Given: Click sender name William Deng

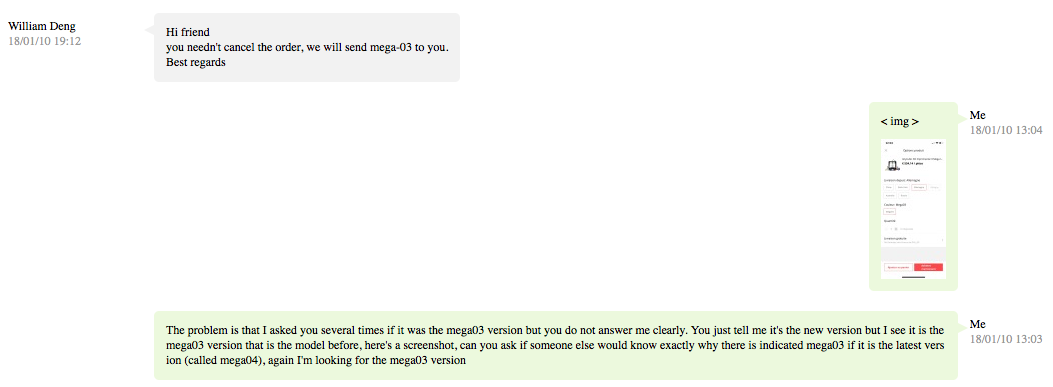Looking at the screenshot, I should point(42,26).
